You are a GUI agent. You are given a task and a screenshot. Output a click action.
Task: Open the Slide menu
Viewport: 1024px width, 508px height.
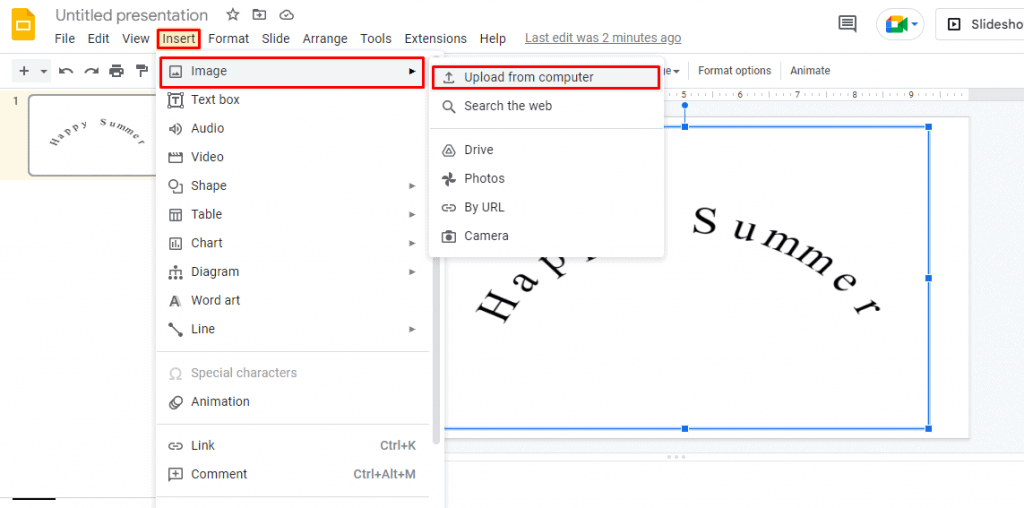[x=276, y=39]
